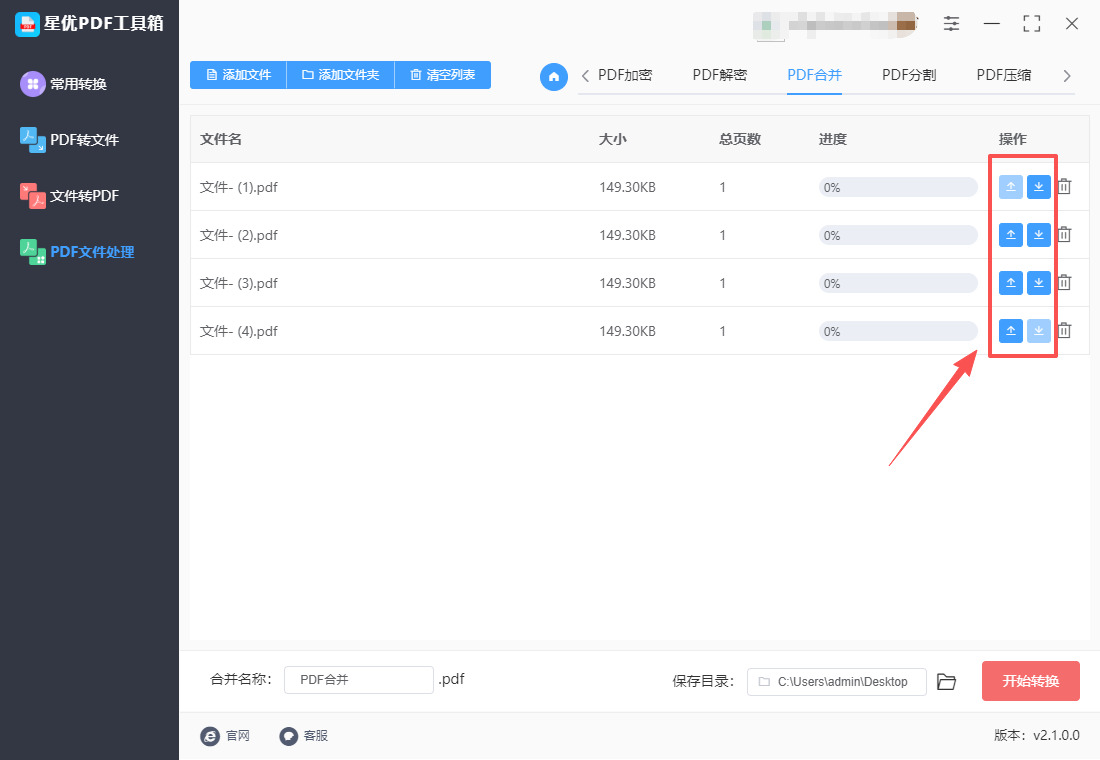Browse save folder with the folder icon
Screen dimensions: 1100x760
tap(946, 681)
